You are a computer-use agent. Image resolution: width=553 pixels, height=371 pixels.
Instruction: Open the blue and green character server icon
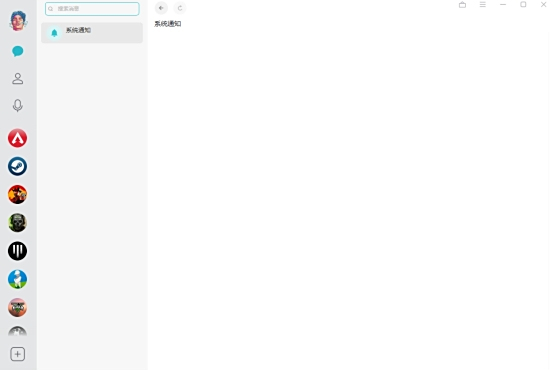click(17, 279)
